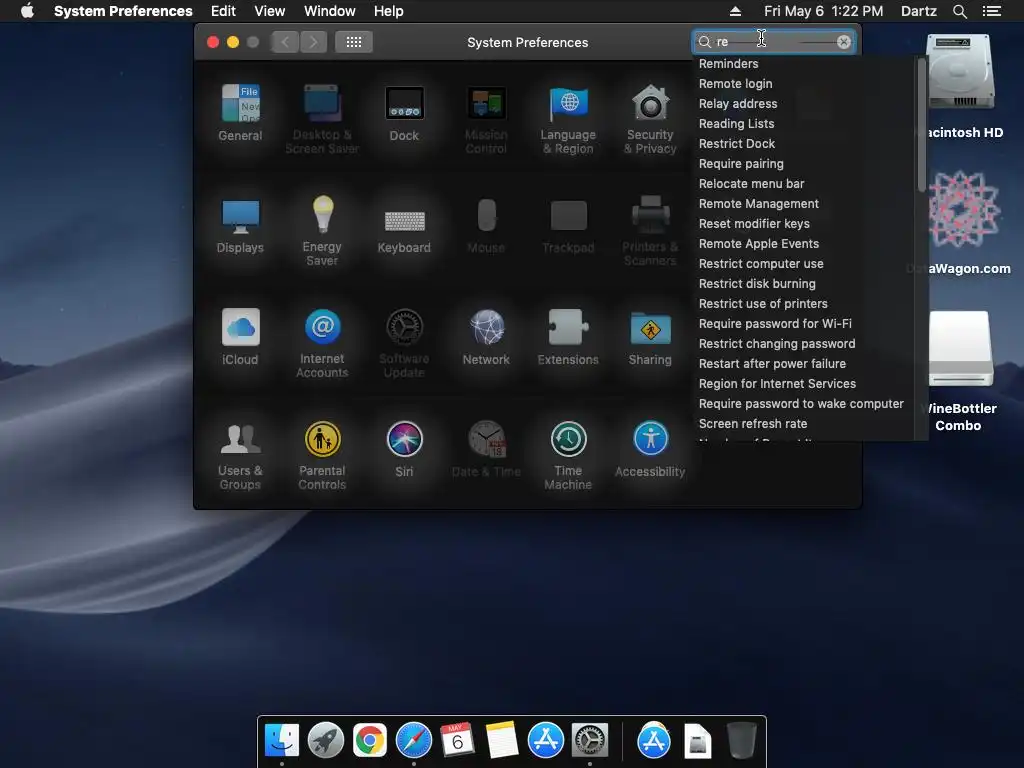Choose Relay address from results
Image resolution: width=1024 pixels, height=768 pixels.
coord(738,104)
